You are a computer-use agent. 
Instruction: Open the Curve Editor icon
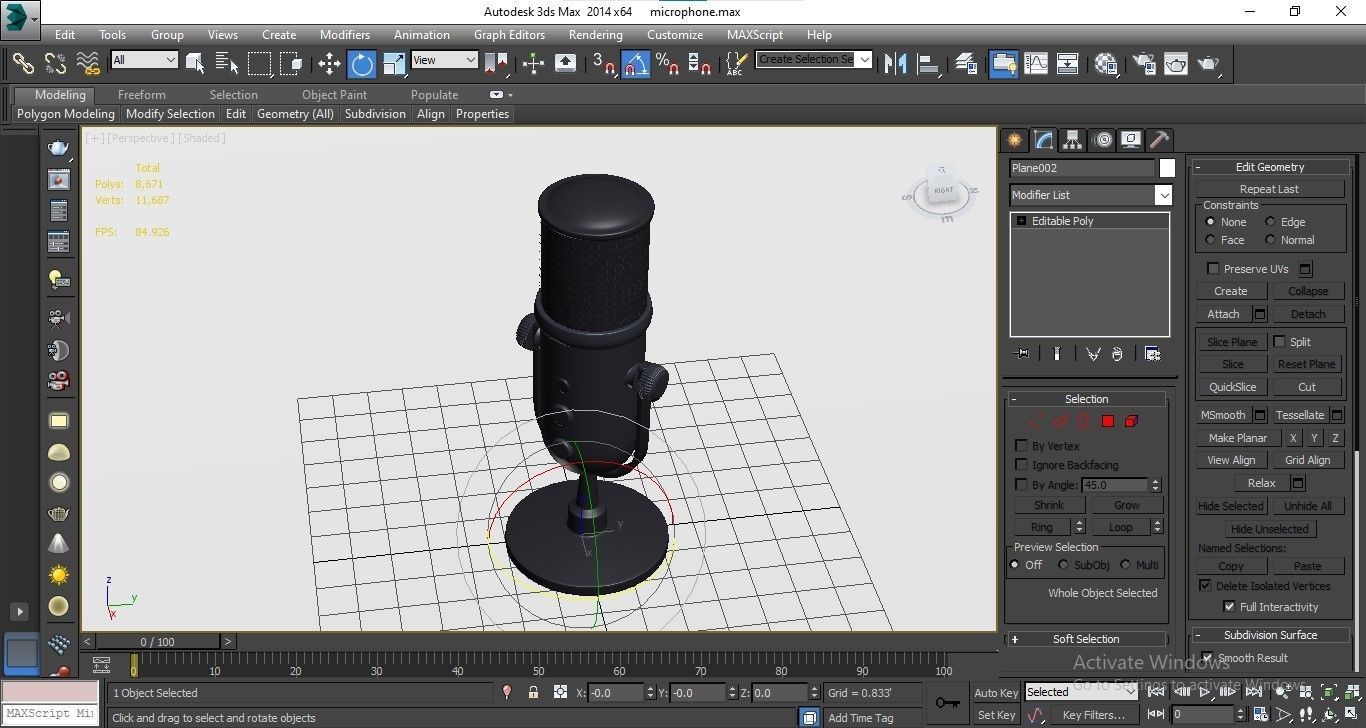pyautogui.click(x=1036, y=63)
